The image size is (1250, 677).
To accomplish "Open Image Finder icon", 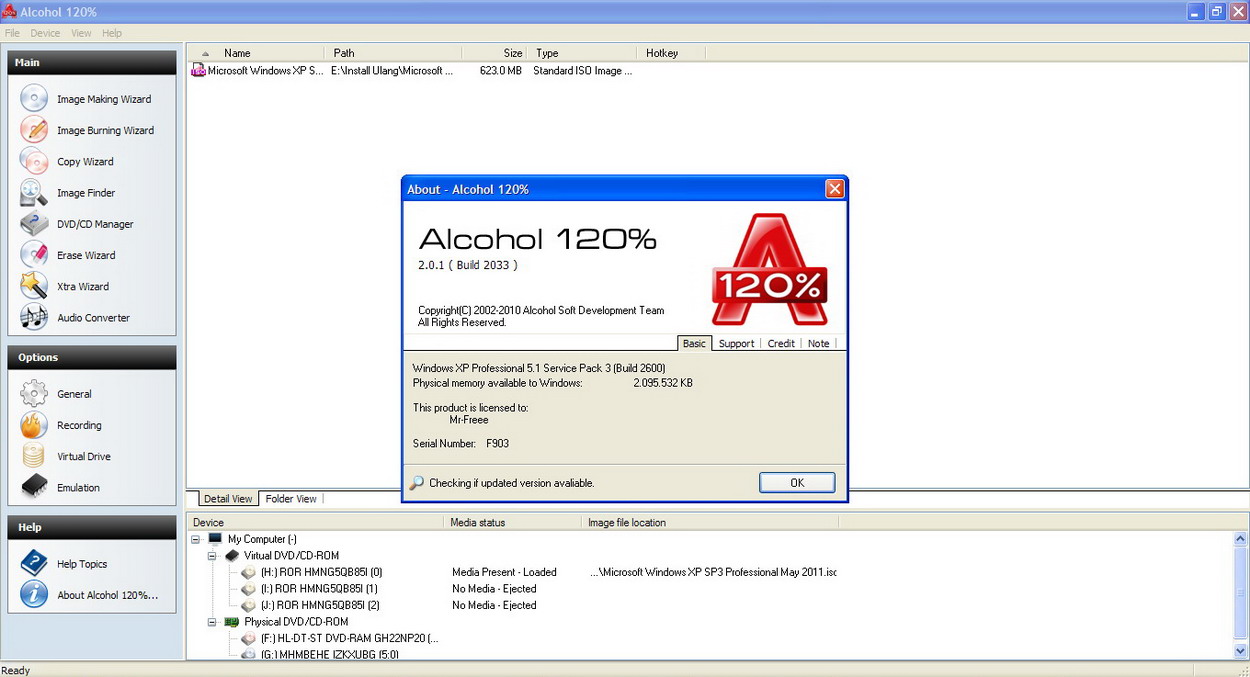I will coord(34,193).
